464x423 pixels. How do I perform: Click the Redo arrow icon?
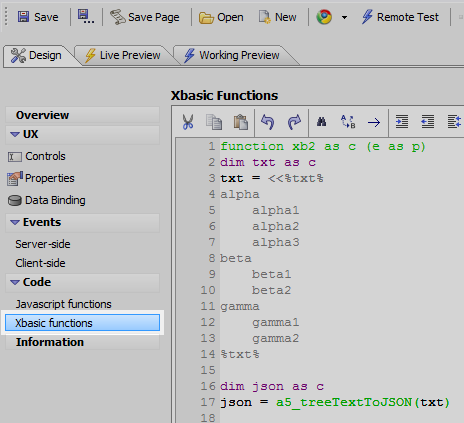click(294, 122)
